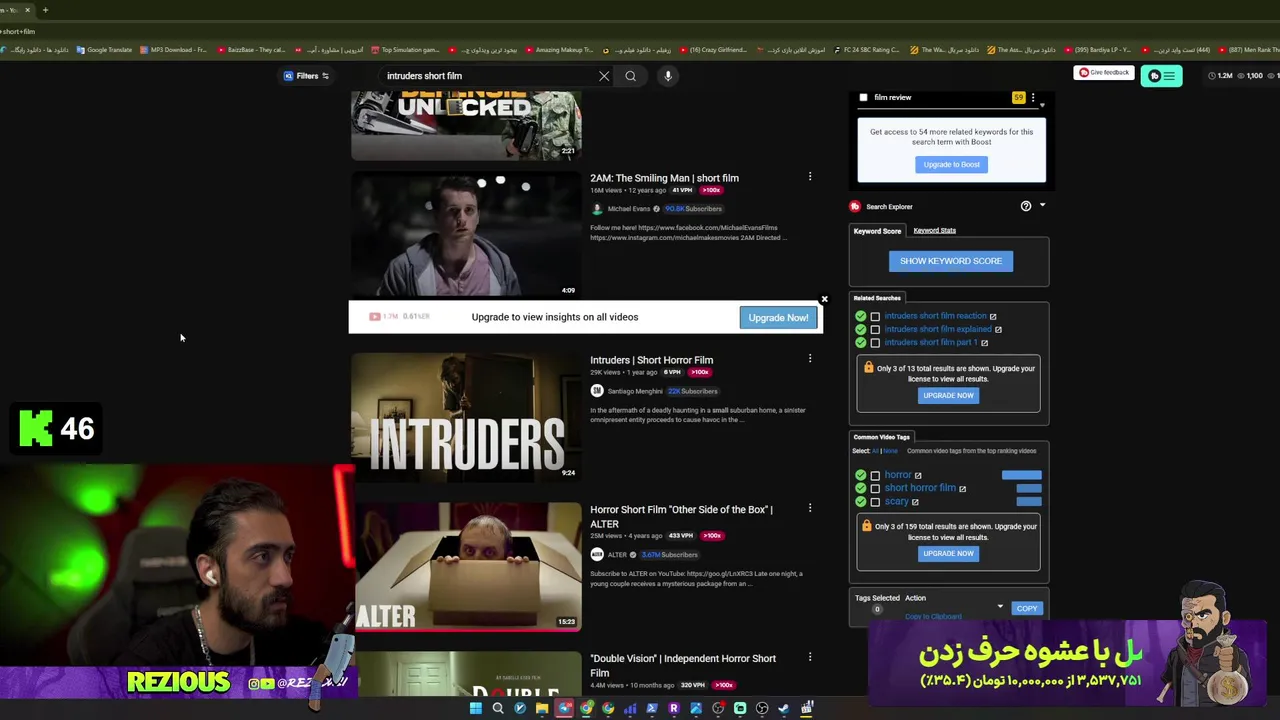Open '2AM: The Smiling Man | short film' title

pos(664,178)
